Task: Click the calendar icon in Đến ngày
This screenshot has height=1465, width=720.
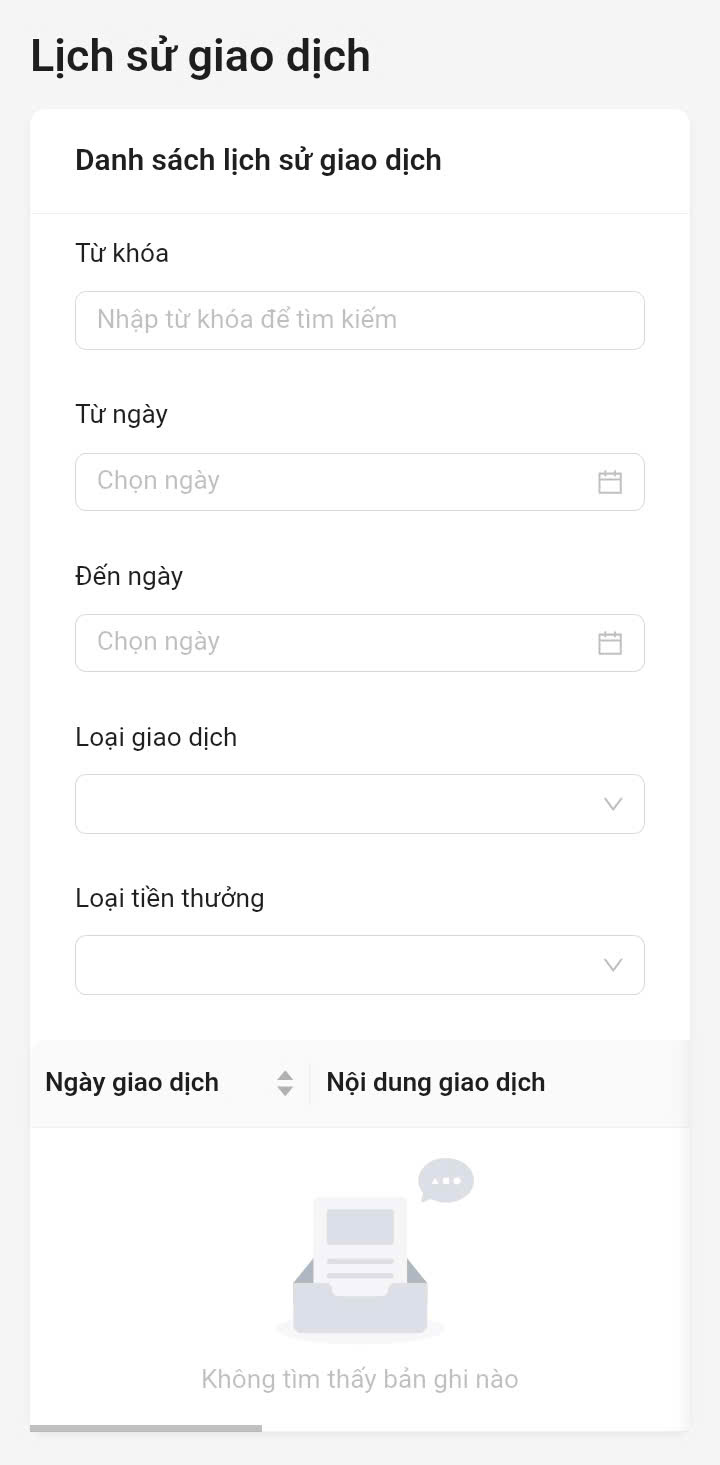Action: [610, 643]
